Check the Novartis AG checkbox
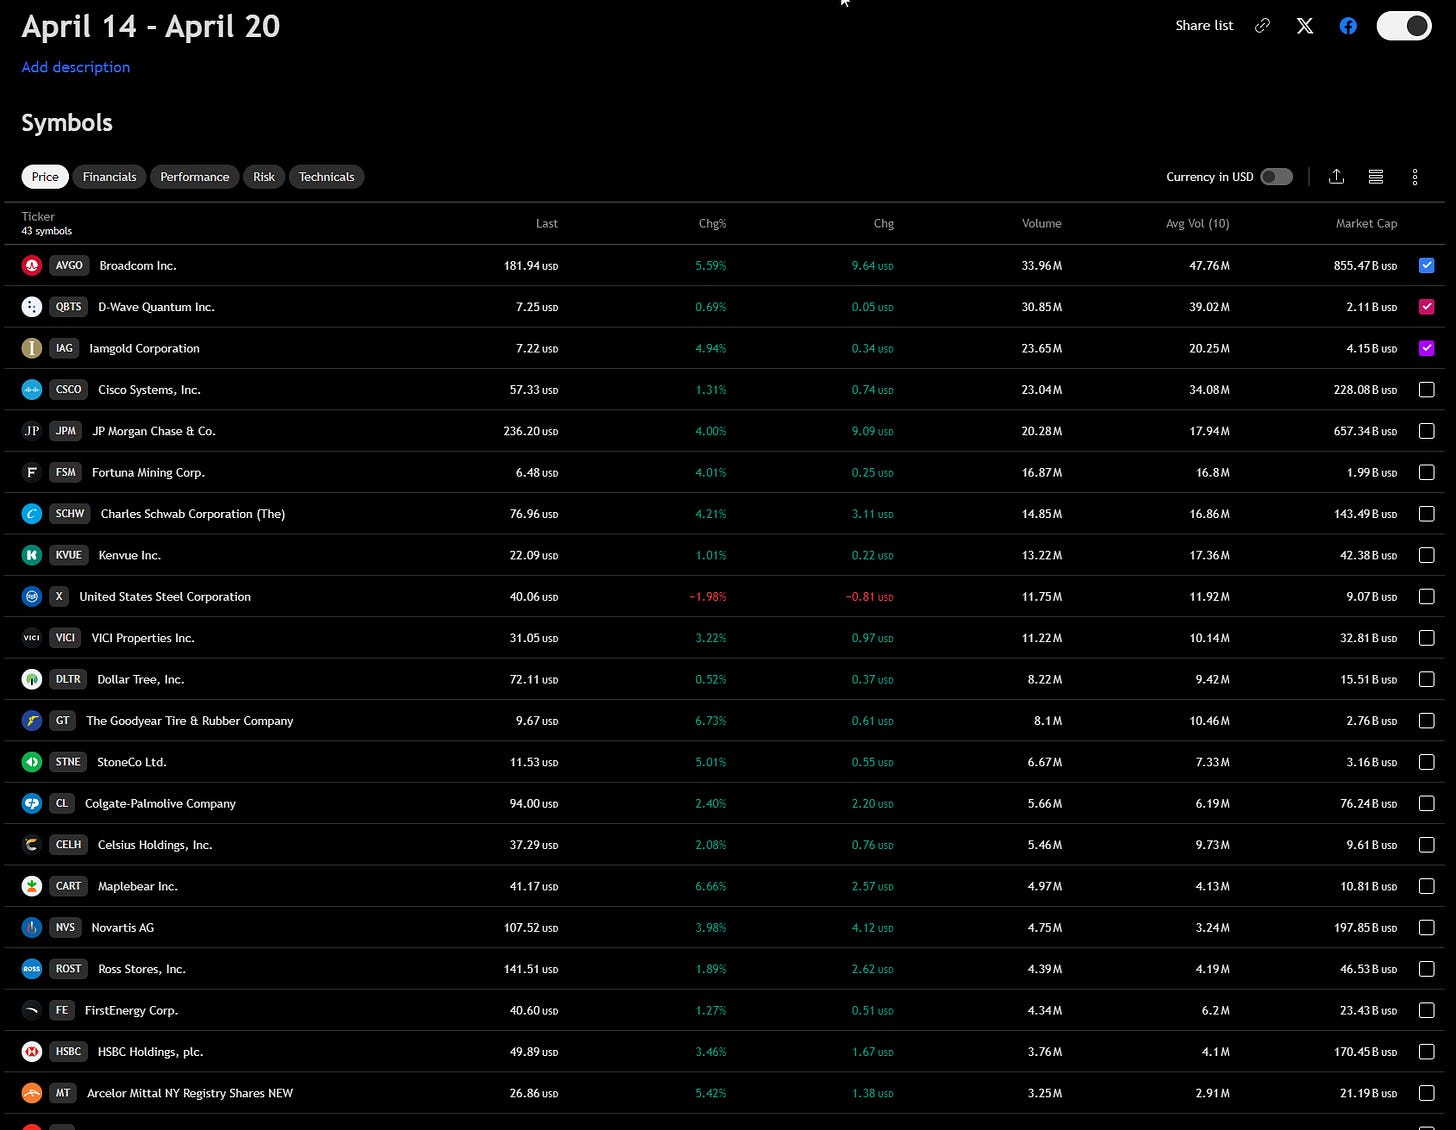1456x1130 pixels. click(1427, 927)
